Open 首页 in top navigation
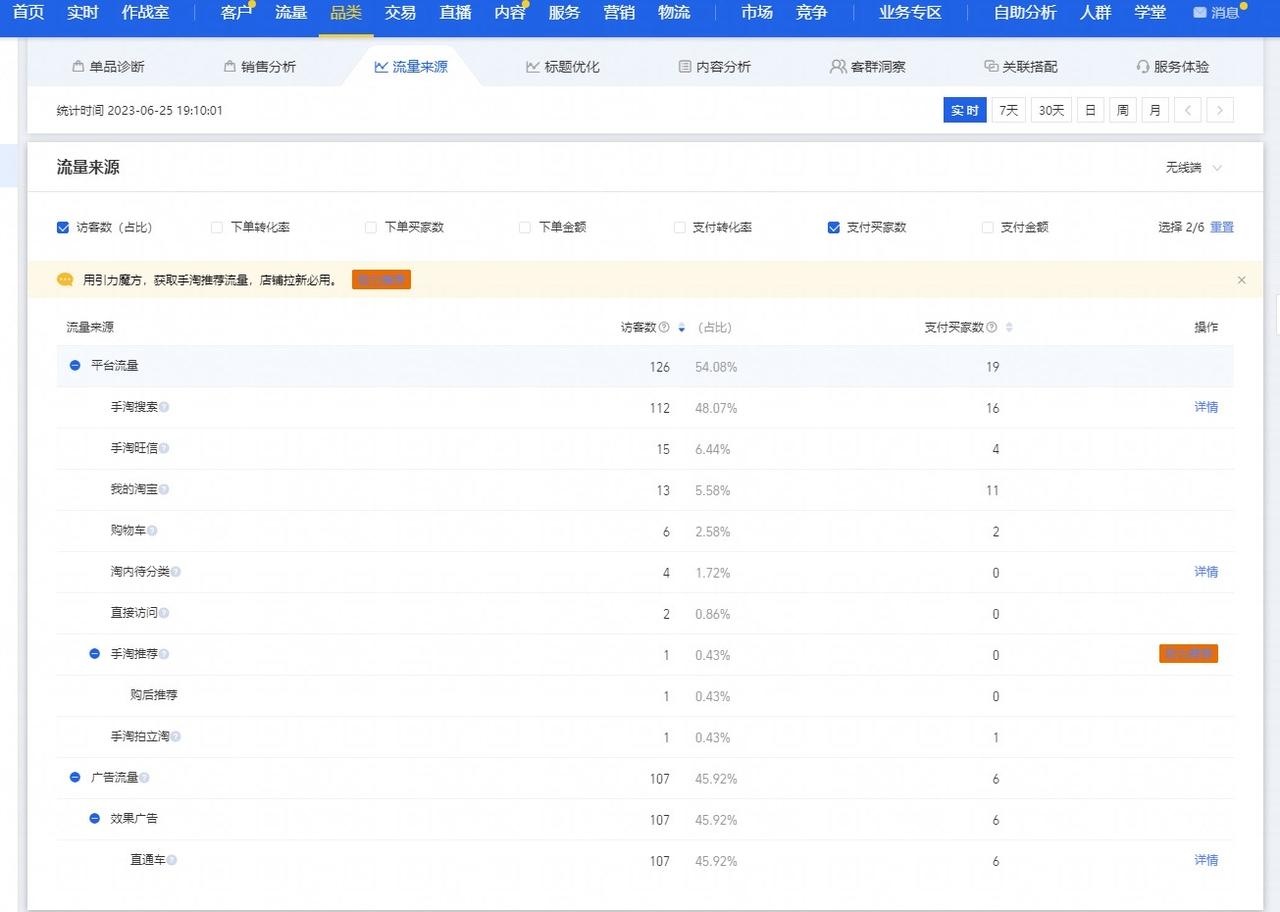This screenshot has width=1280, height=912. tap(28, 13)
